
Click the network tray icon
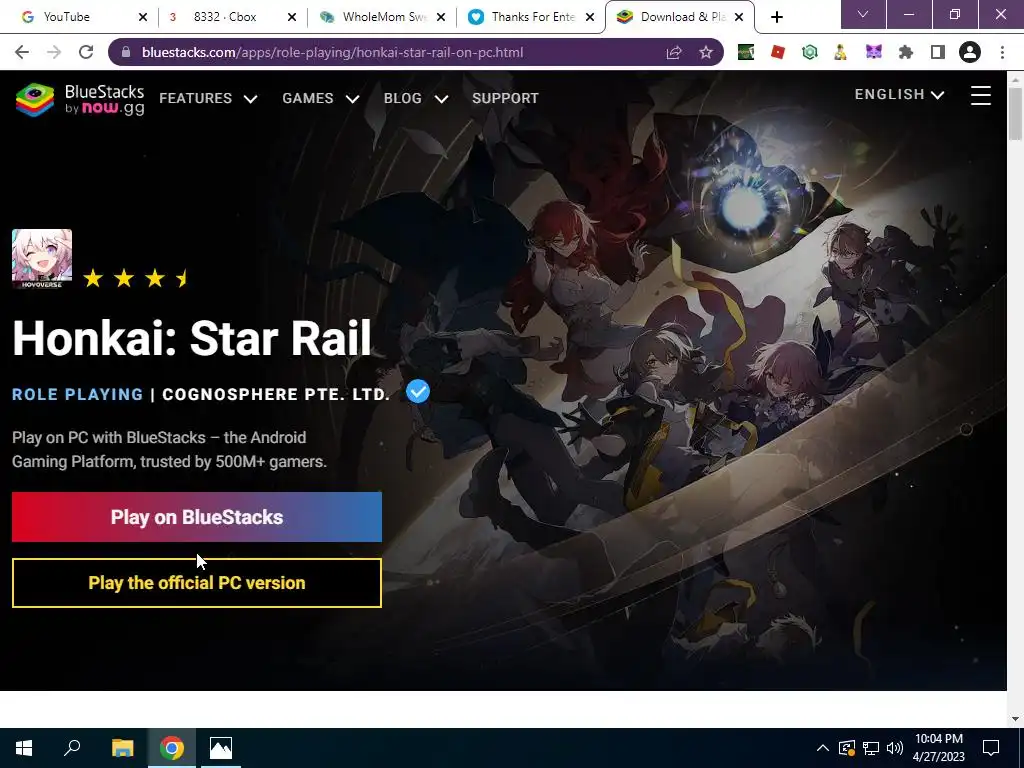pos(871,748)
